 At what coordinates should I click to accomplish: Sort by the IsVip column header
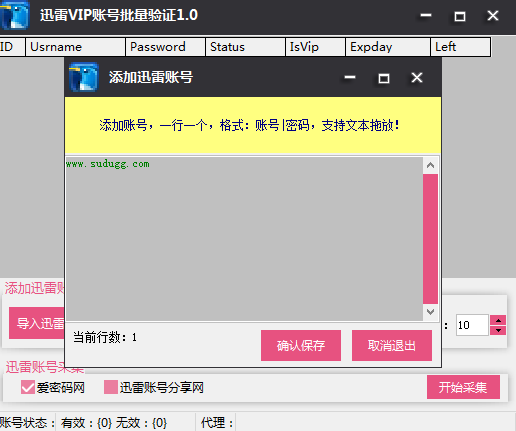(315, 47)
